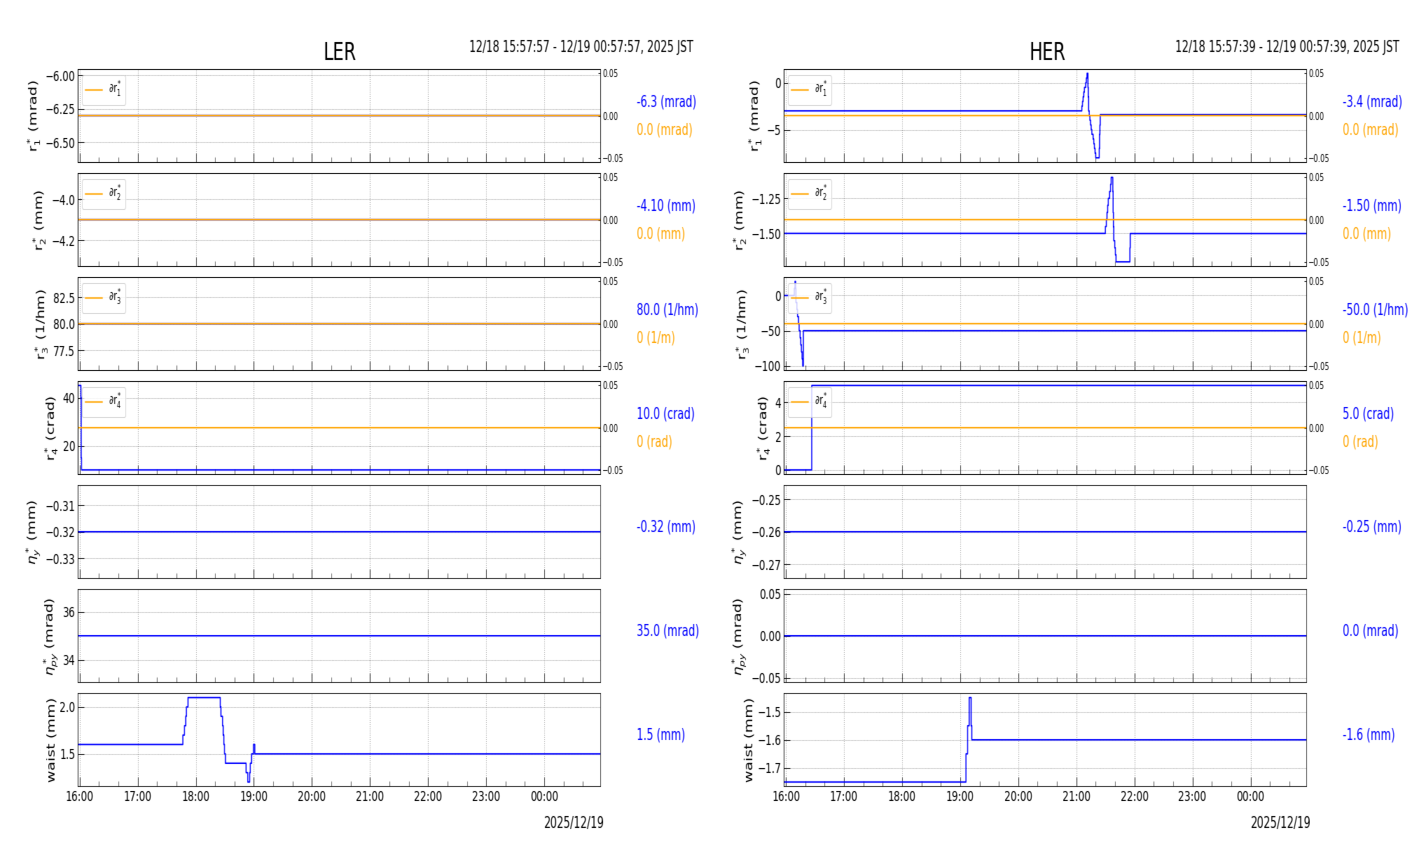The width and height of the screenshot is (1412, 864).
Task: Click the HER value 5.0 (crad)
Action: coord(1368,414)
